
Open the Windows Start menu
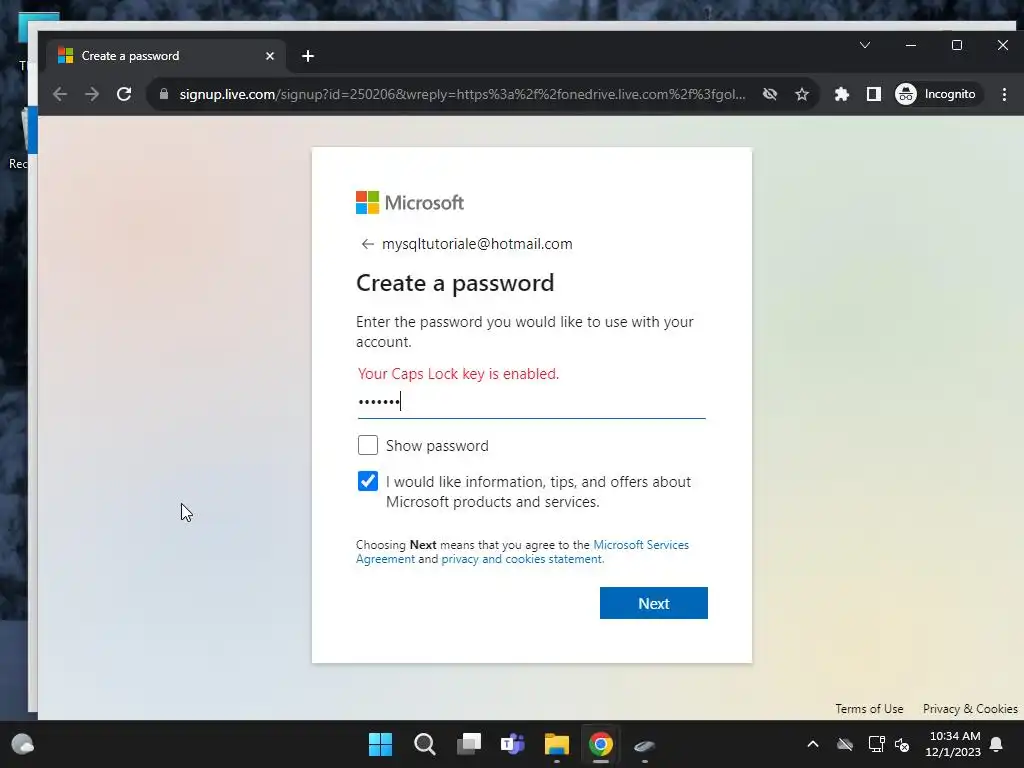coord(381,744)
